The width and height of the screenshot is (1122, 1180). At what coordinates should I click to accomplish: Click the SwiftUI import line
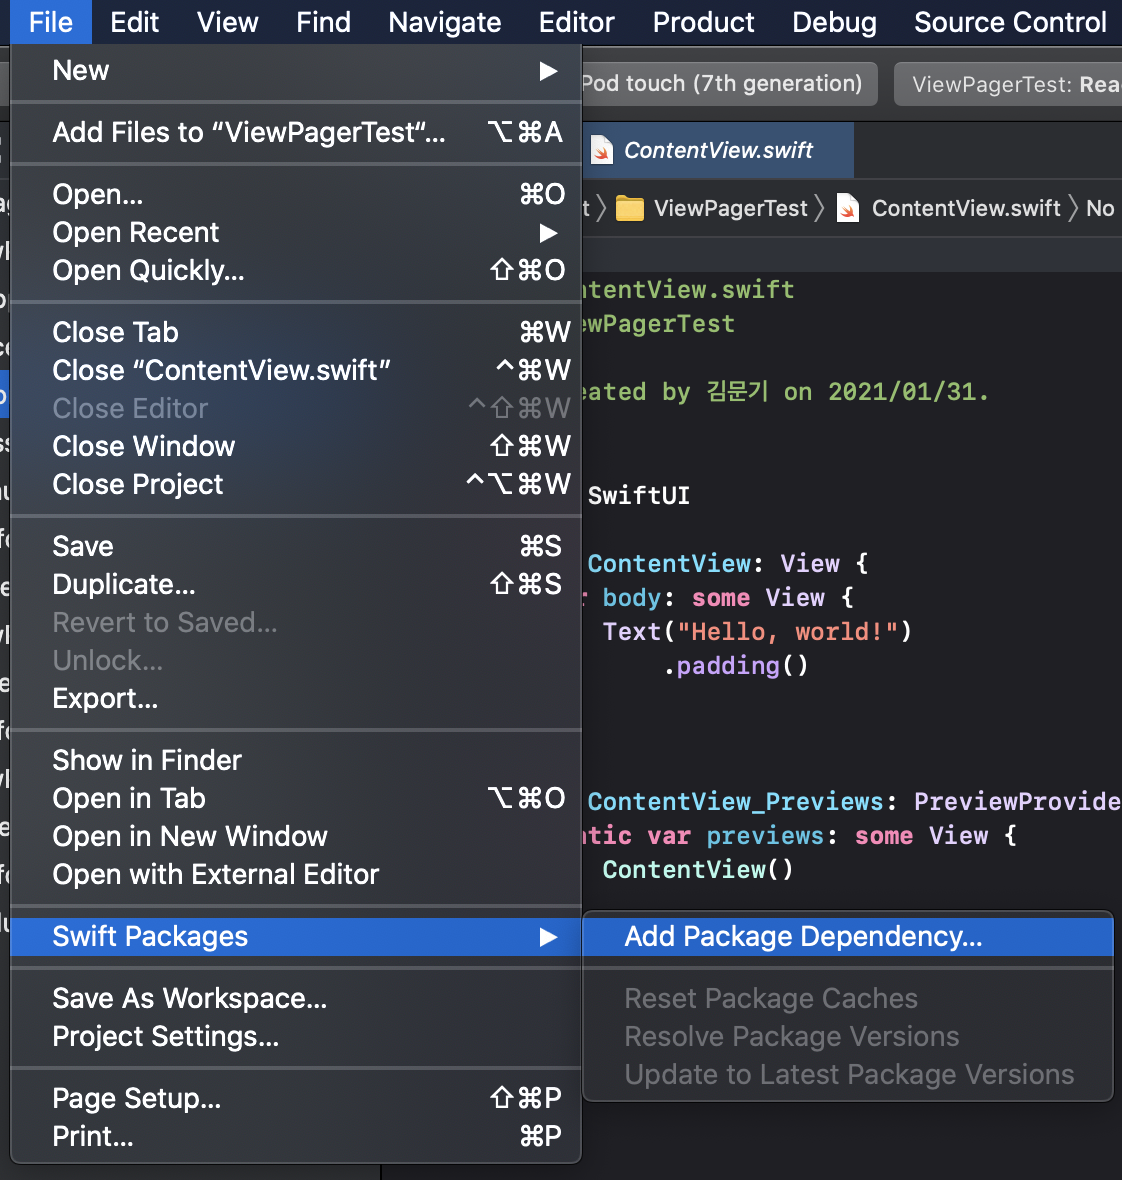[x=638, y=495]
